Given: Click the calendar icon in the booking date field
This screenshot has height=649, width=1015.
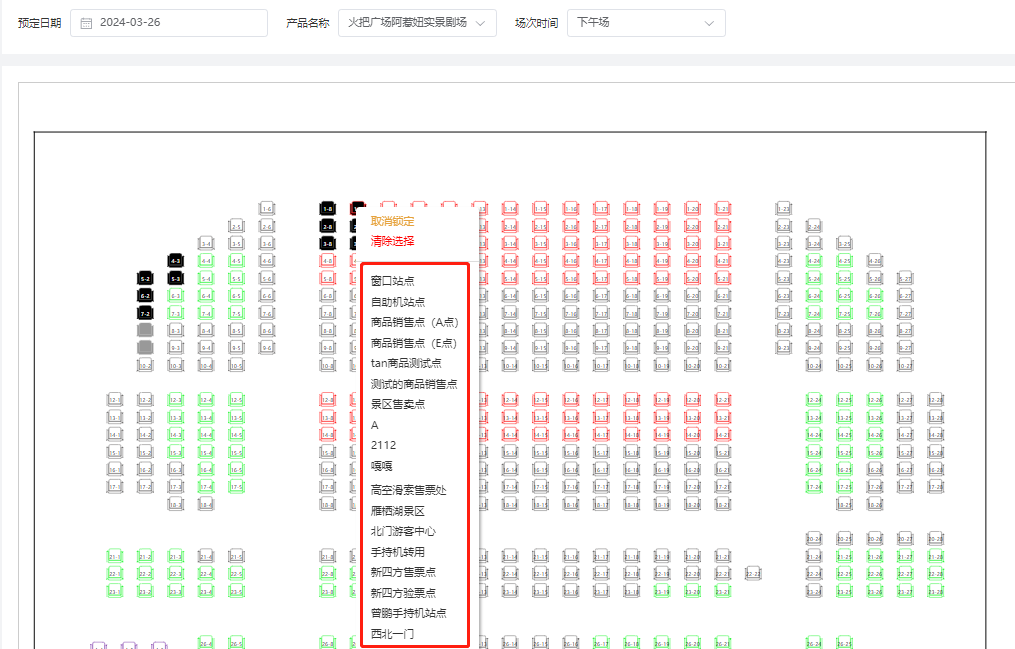Looking at the screenshot, I should click(x=86, y=23).
